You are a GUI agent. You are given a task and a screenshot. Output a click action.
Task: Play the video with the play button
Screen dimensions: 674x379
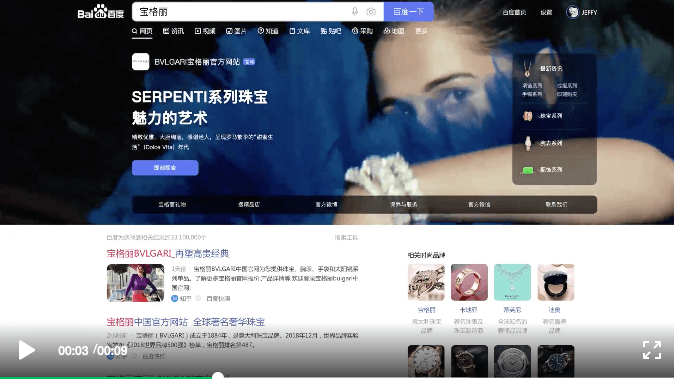point(26,350)
